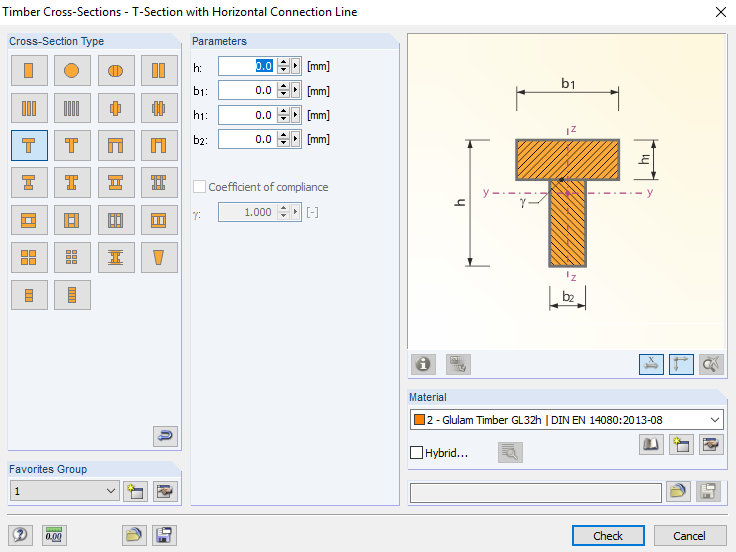The width and height of the screenshot is (736, 552).
Task: Choose the box section cross-section type
Action: (29, 220)
